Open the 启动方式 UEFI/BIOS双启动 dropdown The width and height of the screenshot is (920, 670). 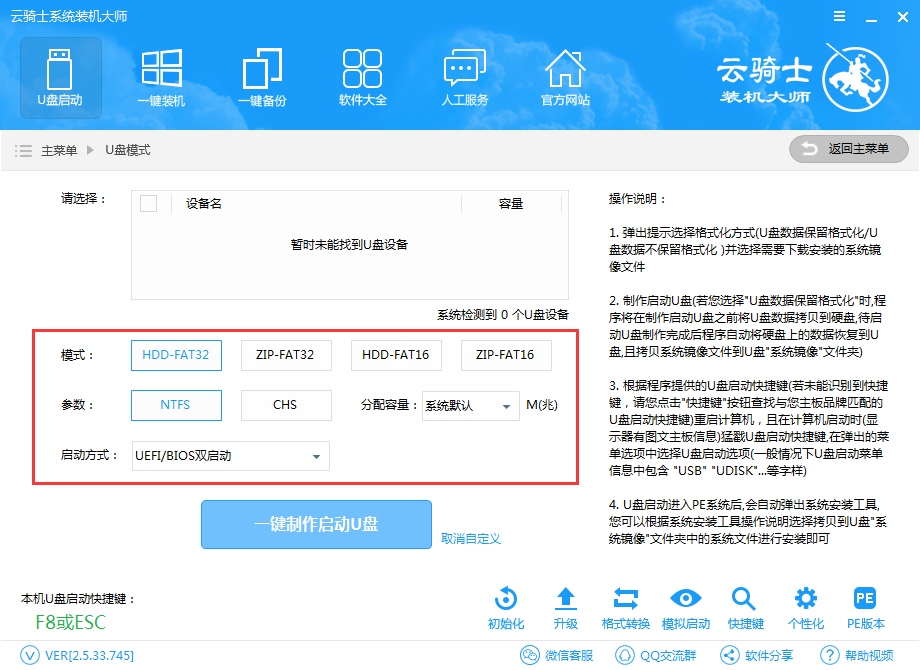point(231,456)
